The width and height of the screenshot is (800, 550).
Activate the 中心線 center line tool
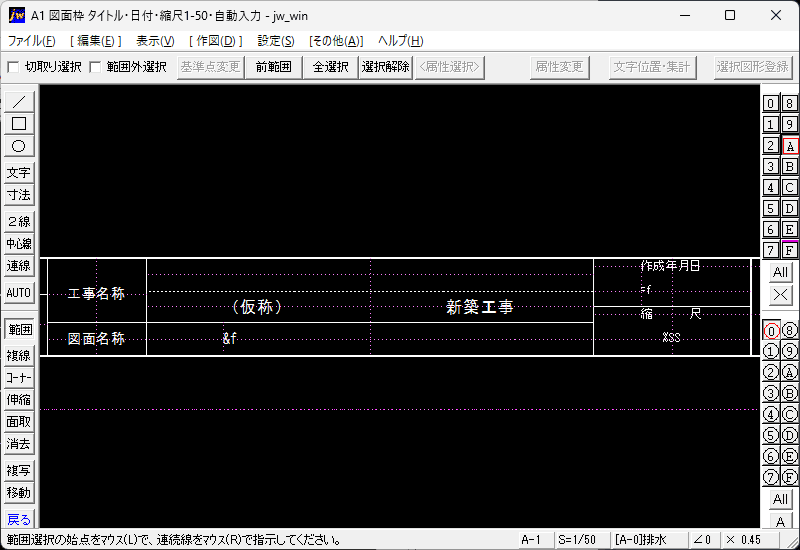(19, 244)
